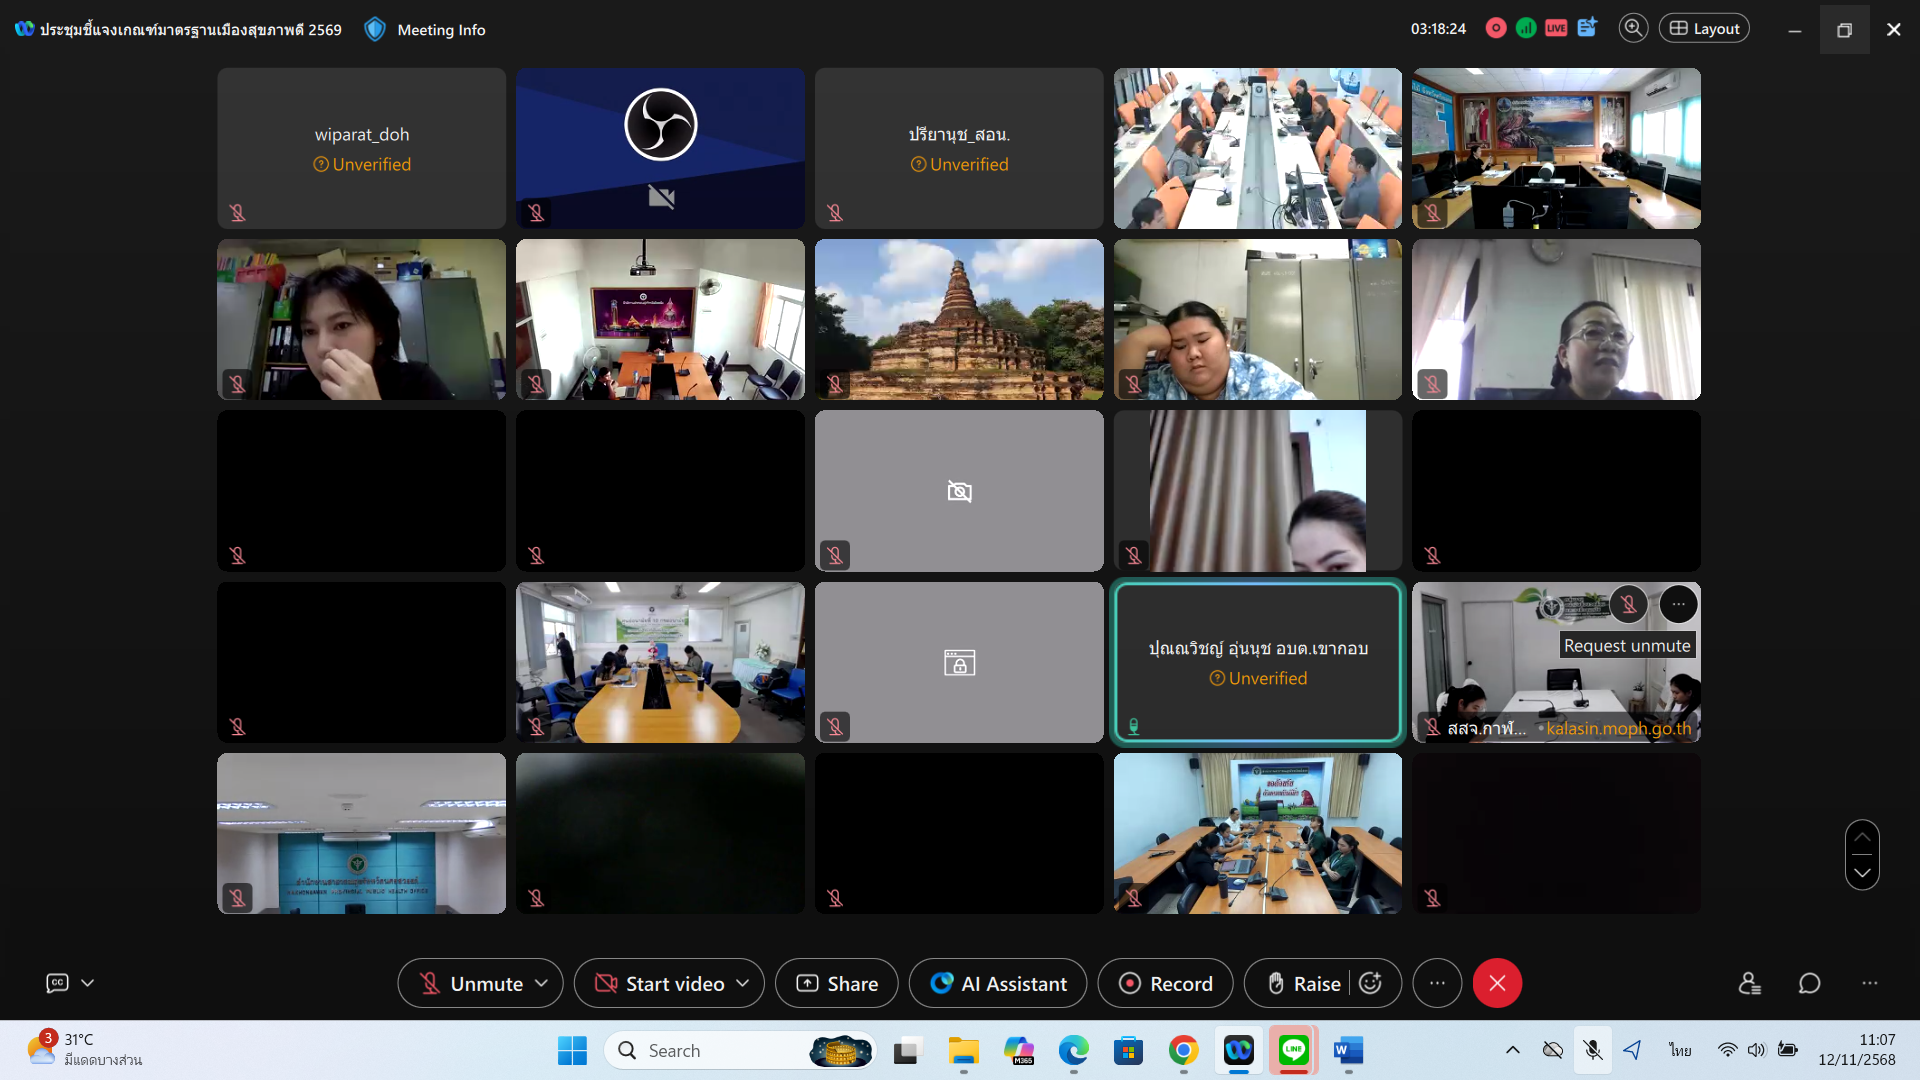Expand audio options arrow beside Unmute
The image size is (1920, 1080).
542,984
